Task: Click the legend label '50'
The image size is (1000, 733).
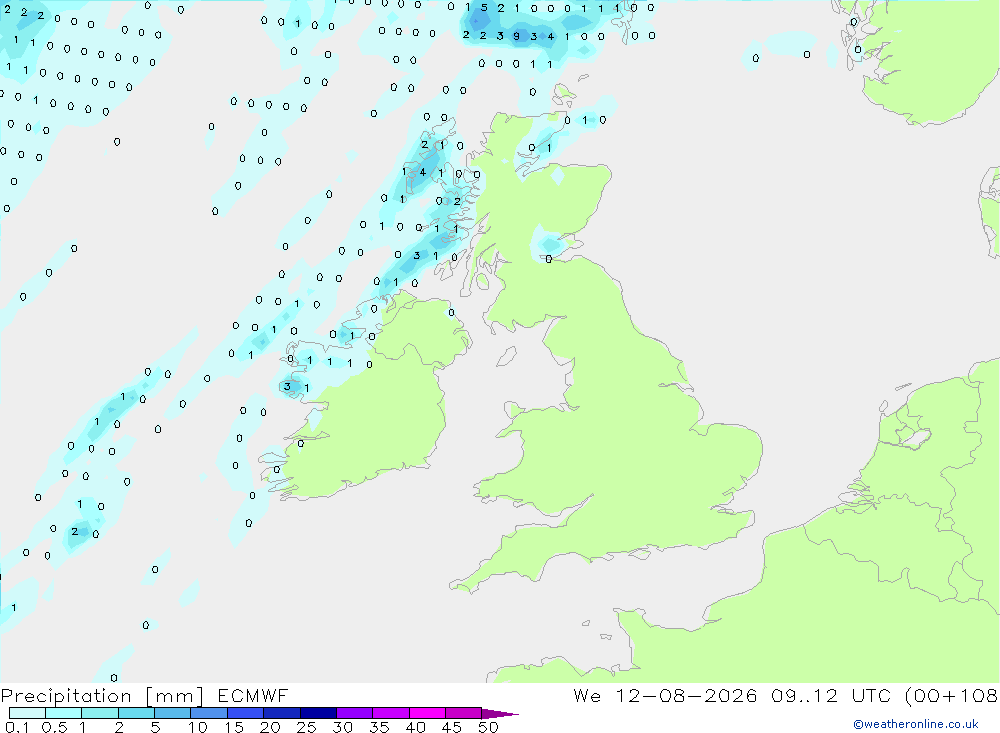Action: (x=488, y=727)
